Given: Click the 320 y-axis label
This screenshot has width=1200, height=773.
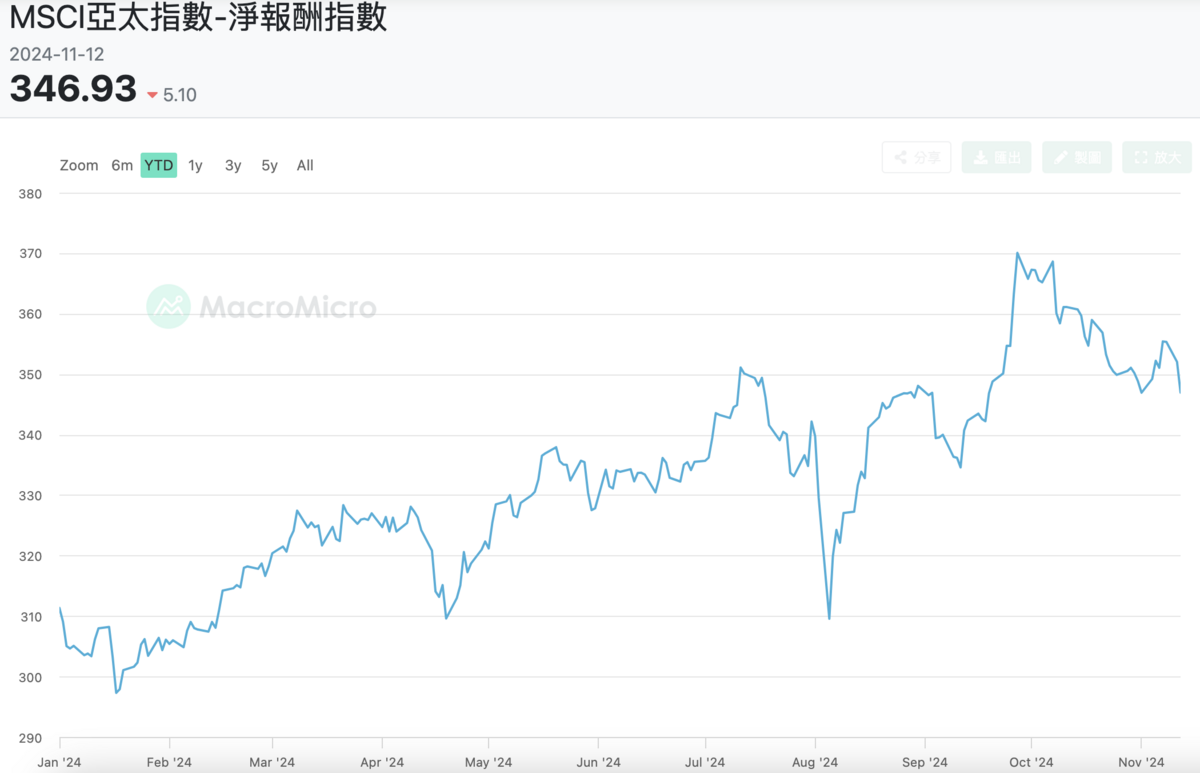Looking at the screenshot, I should pyautogui.click(x=30, y=556).
